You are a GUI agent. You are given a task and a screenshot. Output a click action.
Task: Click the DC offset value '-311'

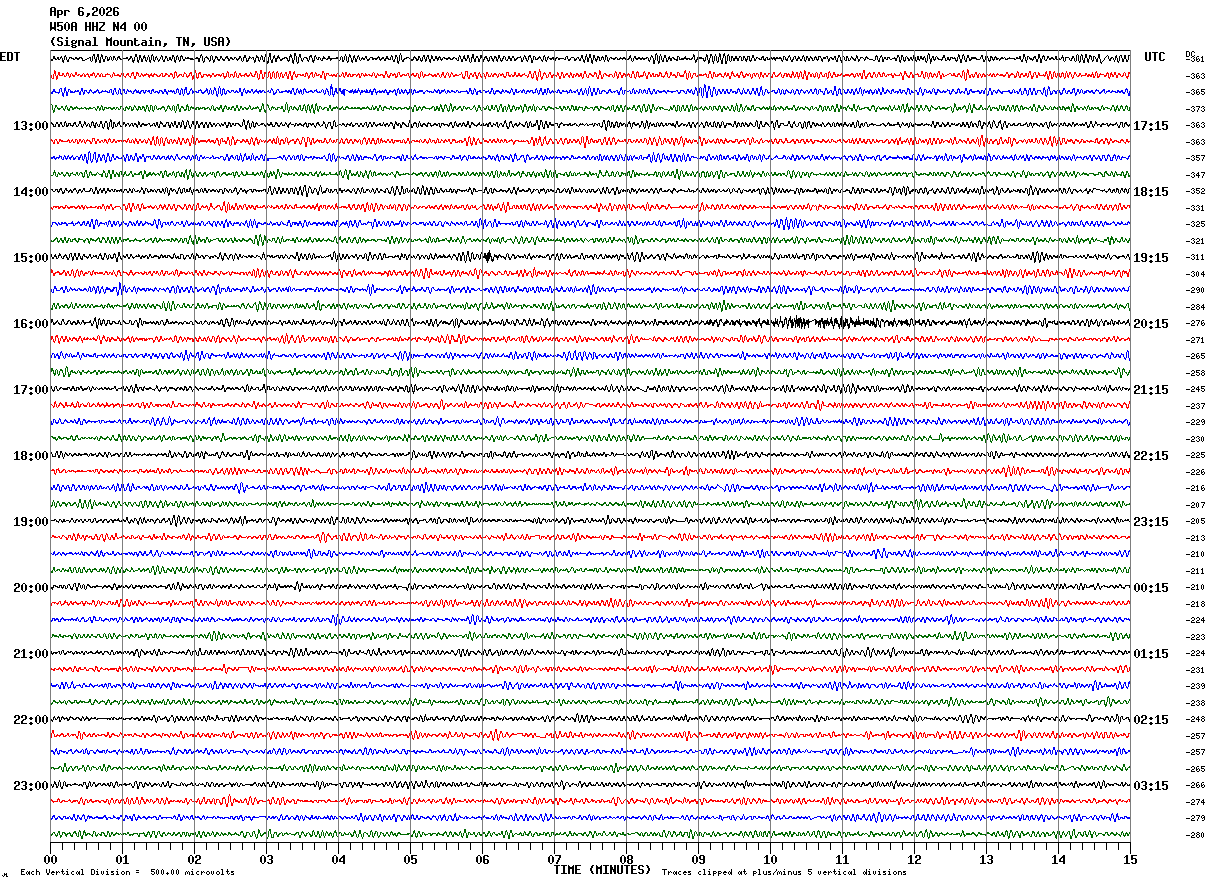1195,257
